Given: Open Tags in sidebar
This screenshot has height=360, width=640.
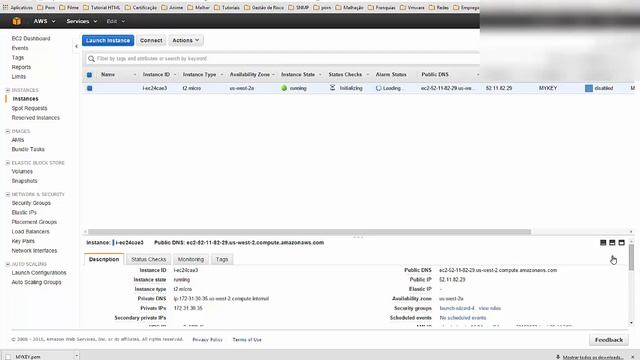Looking at the screenshot, I should coord(18,58).
